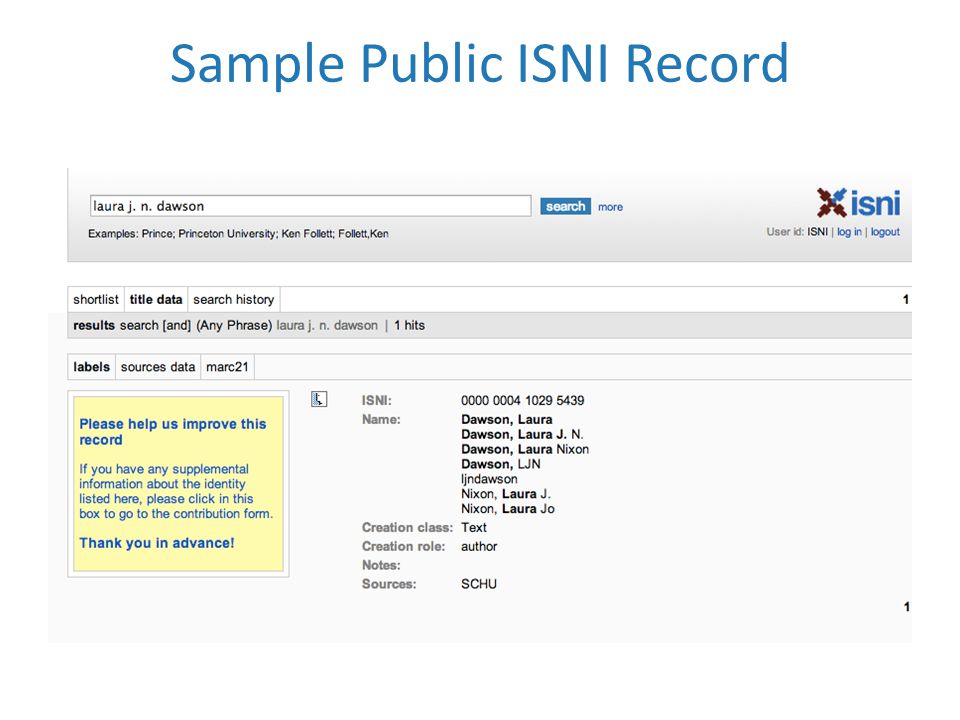960x720 pixels.
Task: Open the more search options link
Action: click(x=610, y=207)
